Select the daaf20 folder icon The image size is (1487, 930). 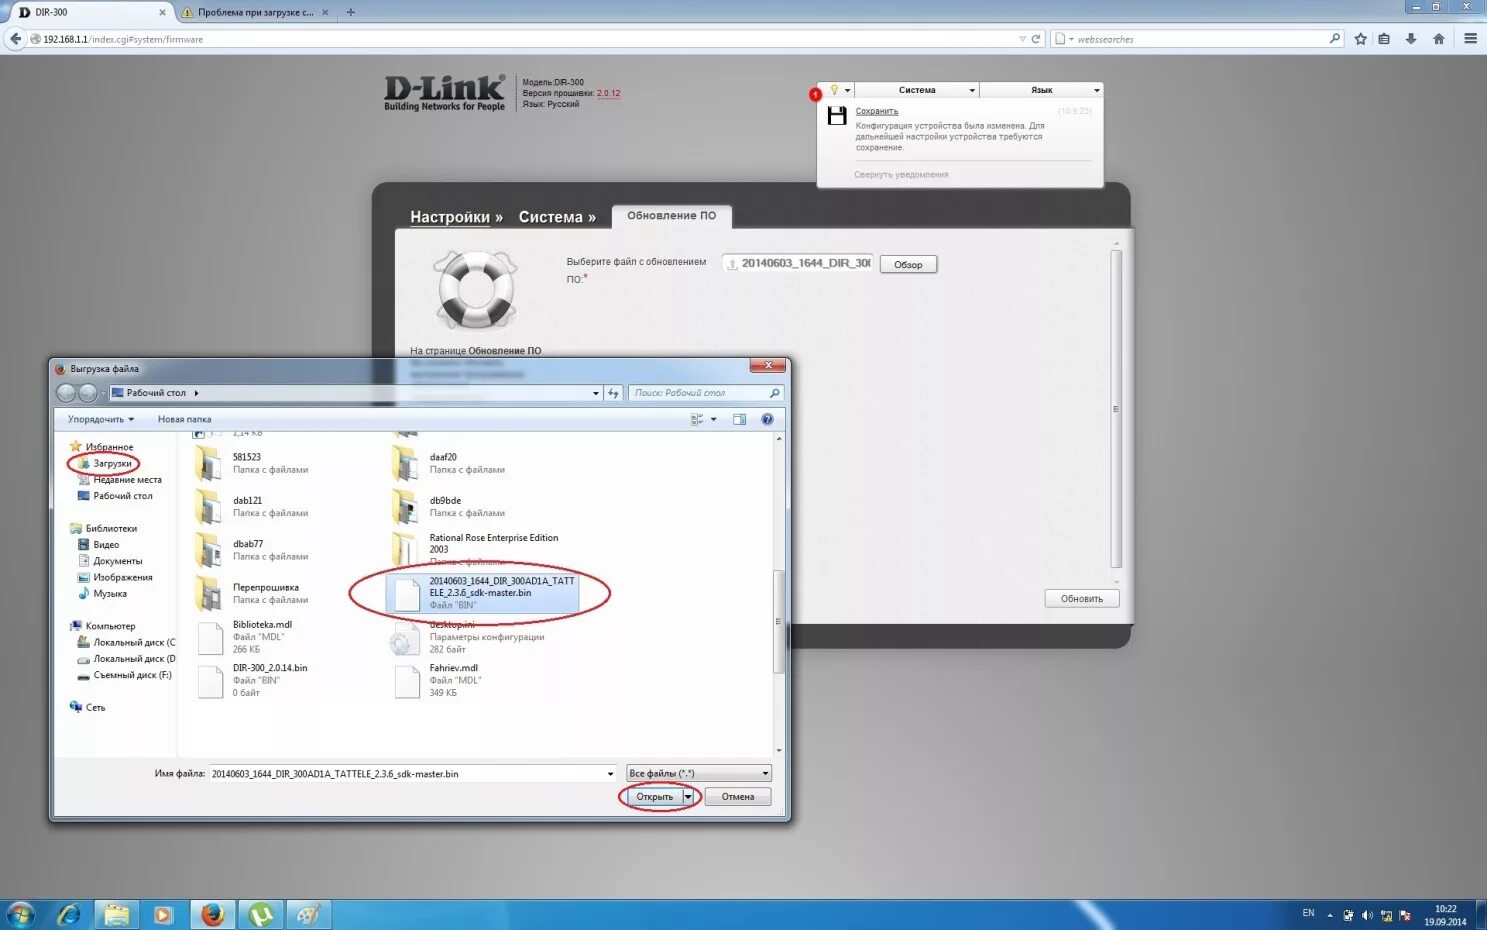[x=406, y=463]
